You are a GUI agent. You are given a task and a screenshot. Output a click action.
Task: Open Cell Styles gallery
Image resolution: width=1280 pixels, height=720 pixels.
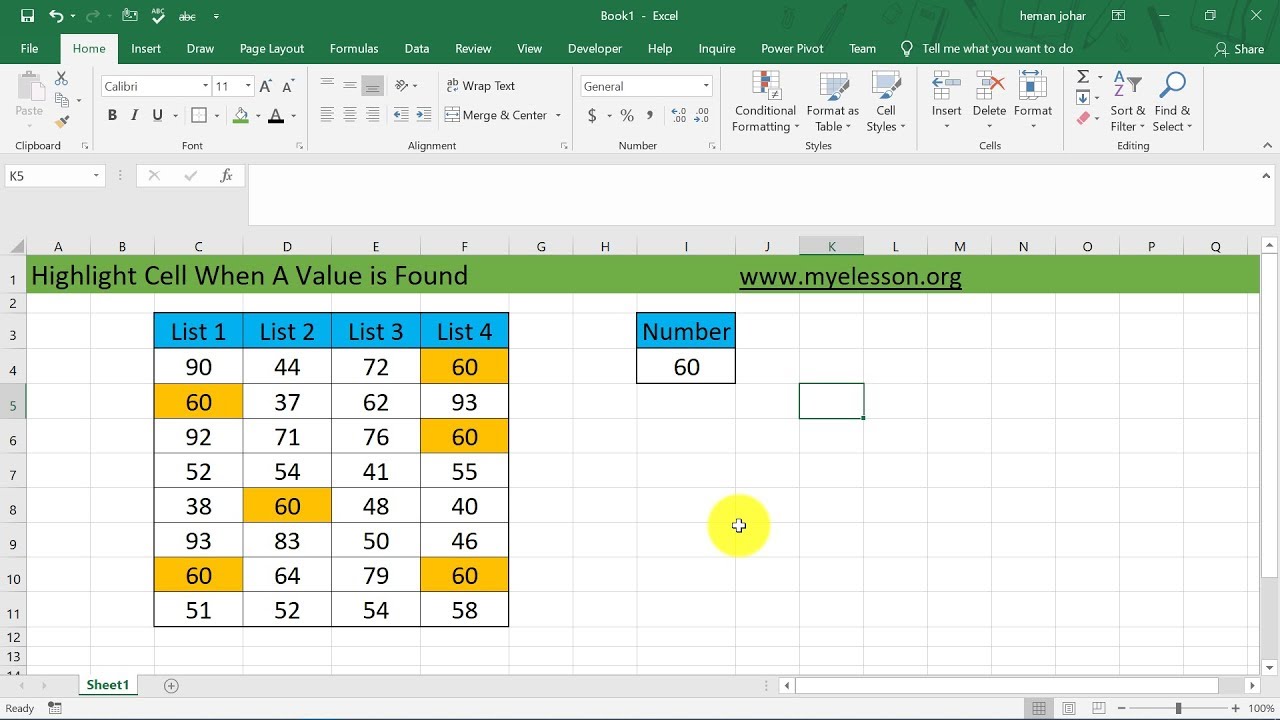[886, 102]
